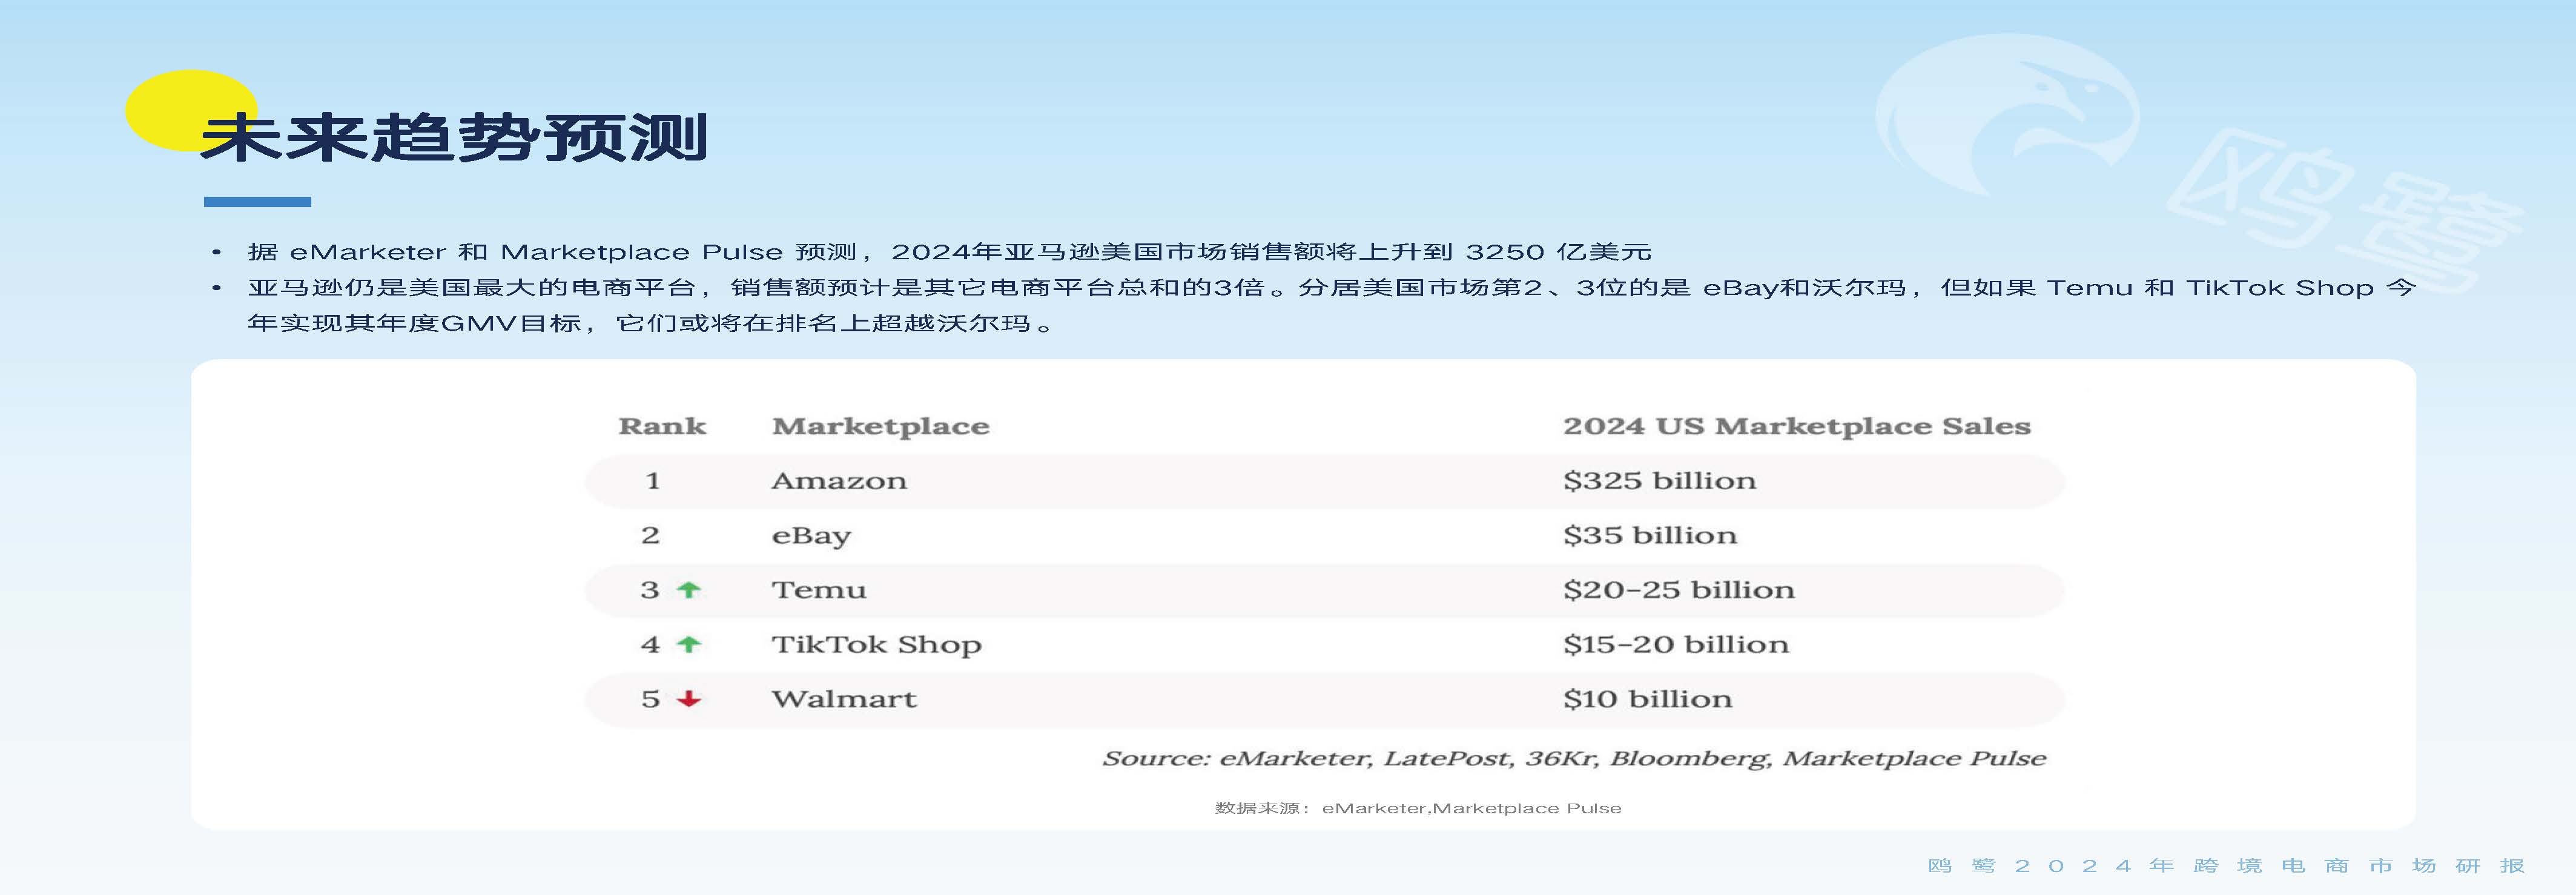Click the green up arrow beside rank 4

pyautogui.click(x=688, y=645)
